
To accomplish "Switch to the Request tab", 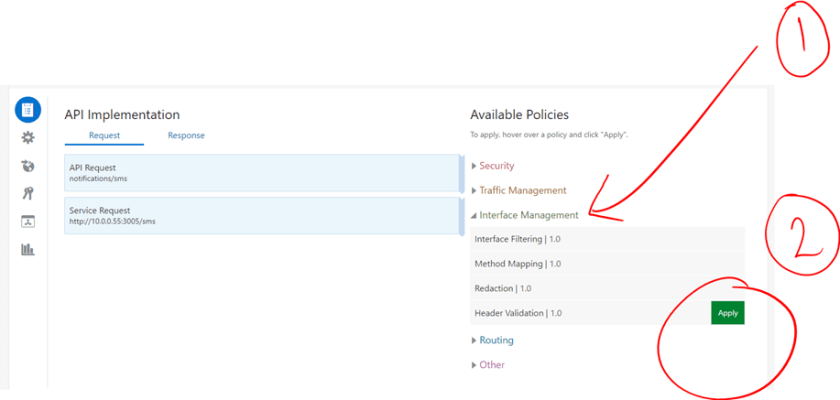I will tap(104, 135).
